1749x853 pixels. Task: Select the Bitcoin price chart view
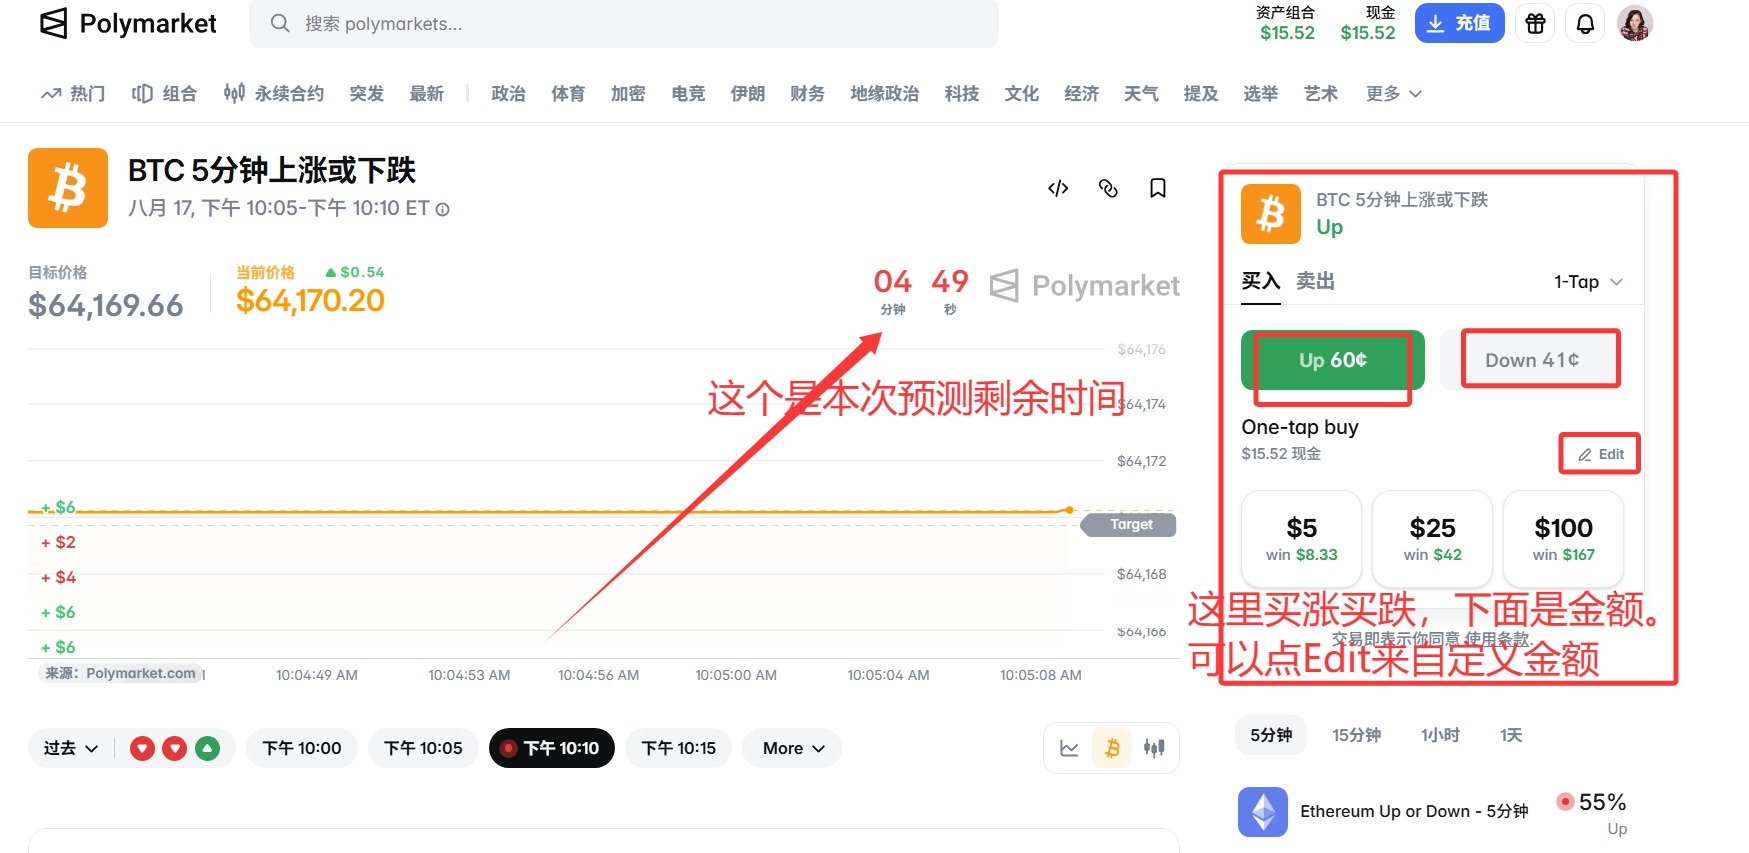[x=1112, y=748]
